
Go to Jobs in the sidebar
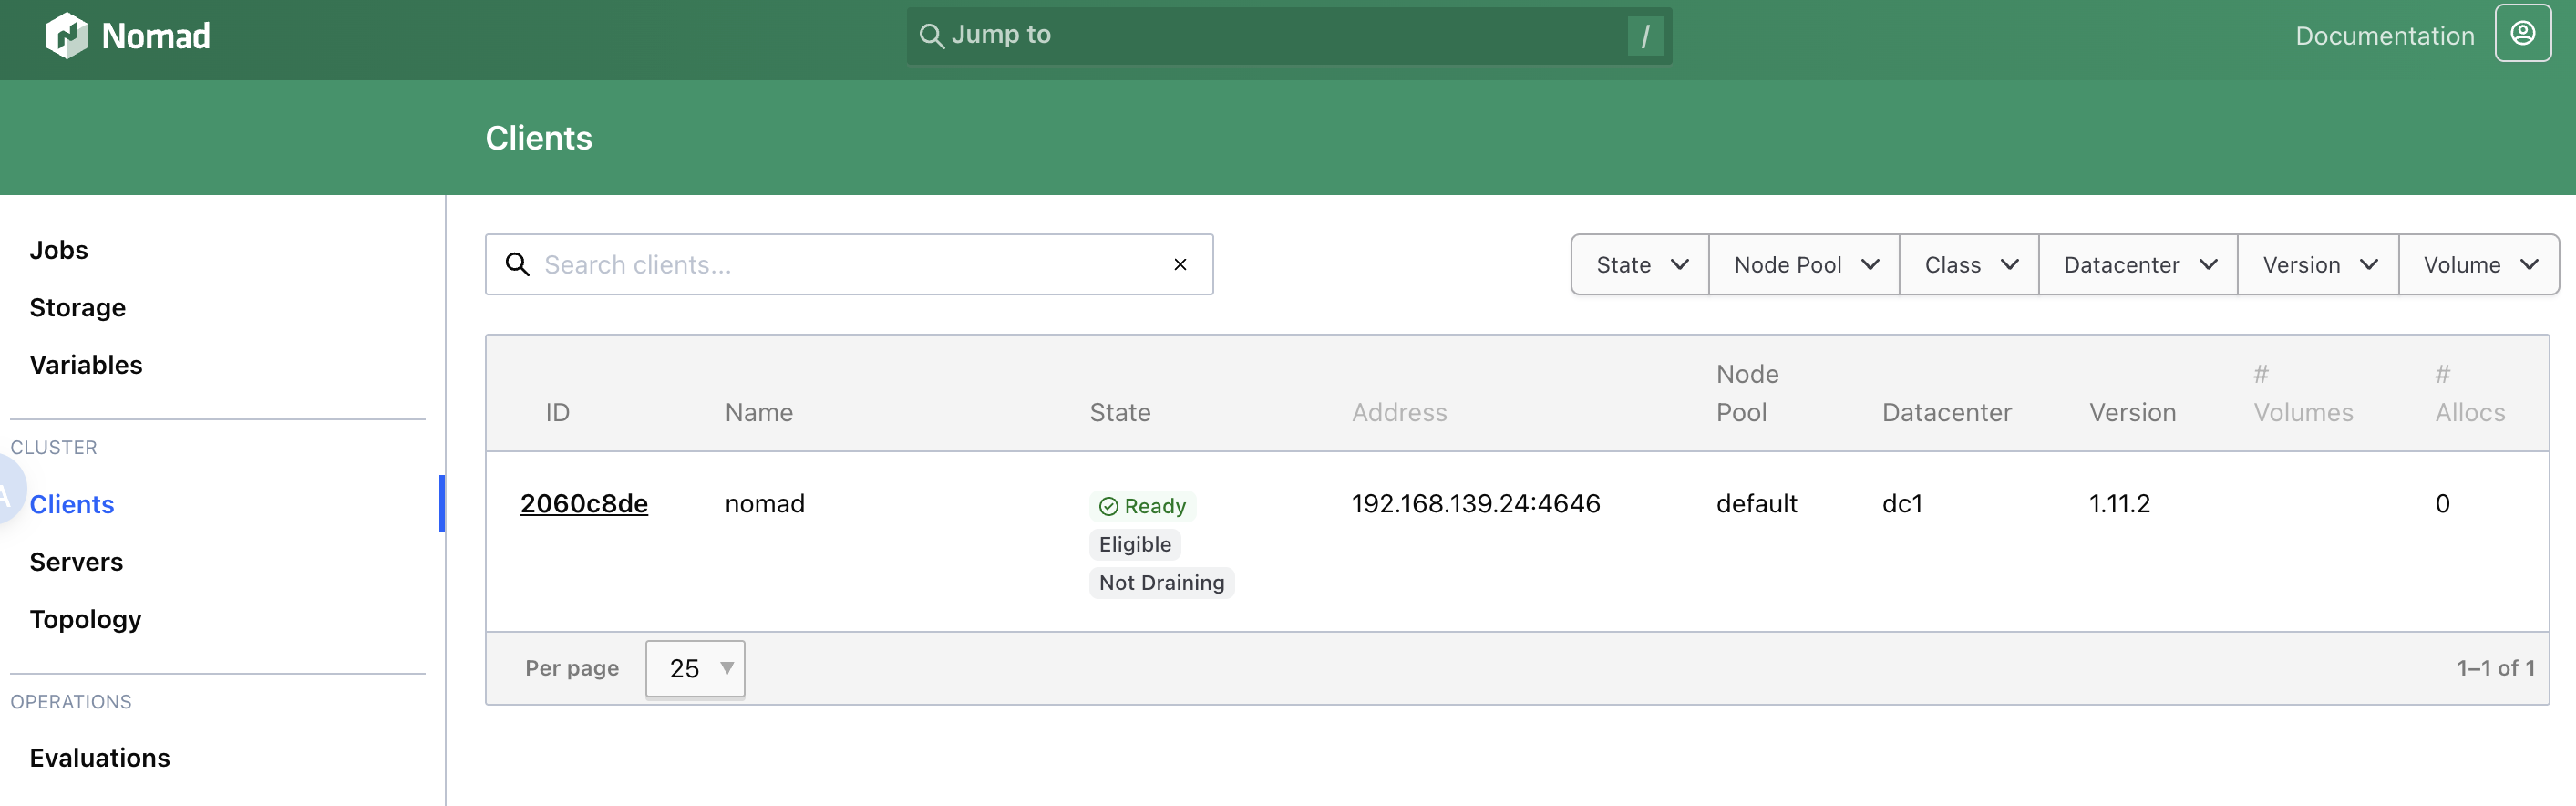(x=59, y=250)
